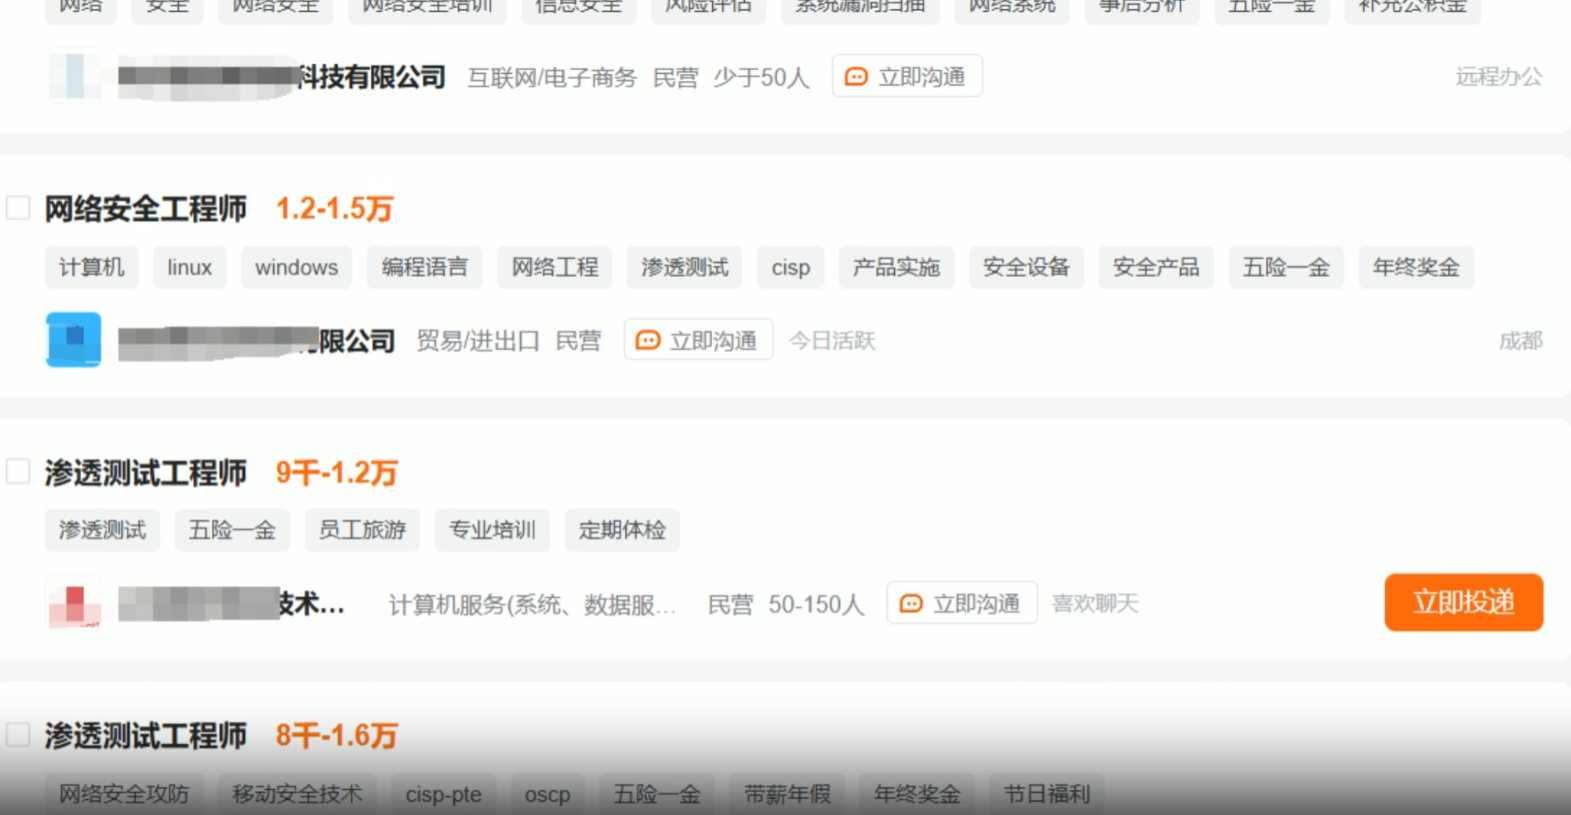Click the 成都 location text
This screenshot has height=815, width=1571.
(1521, 341)
